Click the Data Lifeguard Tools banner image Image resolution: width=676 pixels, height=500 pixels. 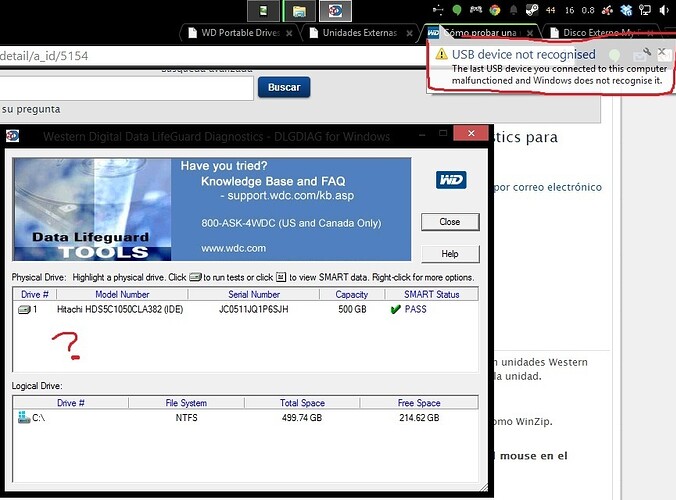[x=92, y=209]
